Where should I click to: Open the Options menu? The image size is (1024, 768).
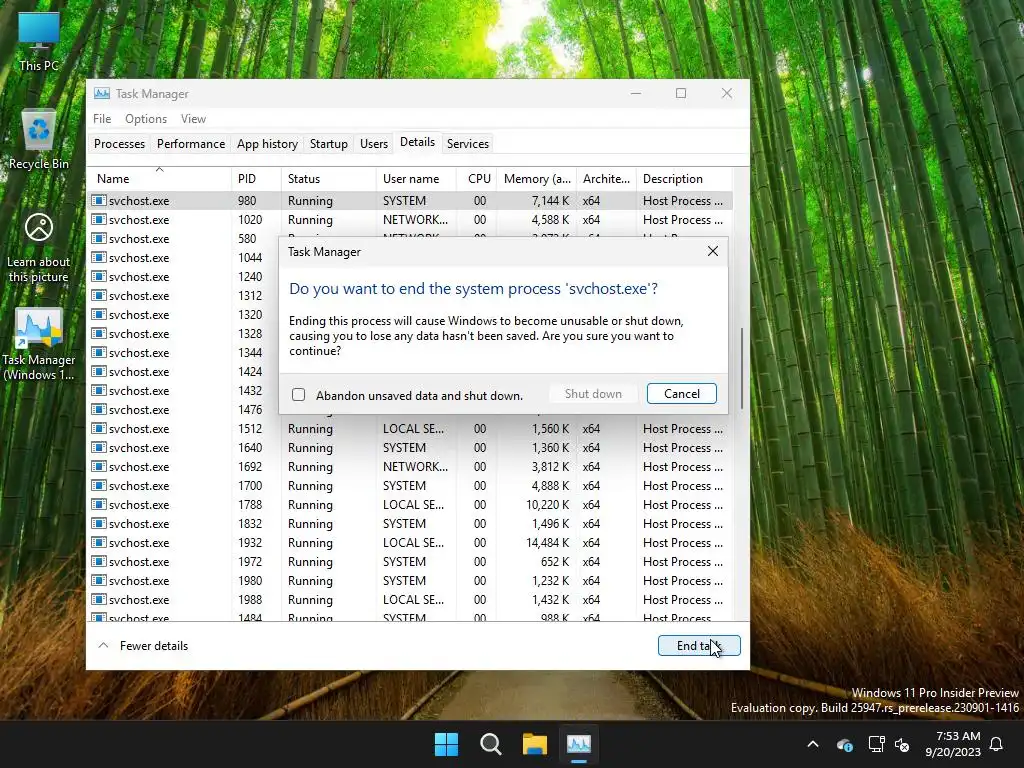(146, 119)
